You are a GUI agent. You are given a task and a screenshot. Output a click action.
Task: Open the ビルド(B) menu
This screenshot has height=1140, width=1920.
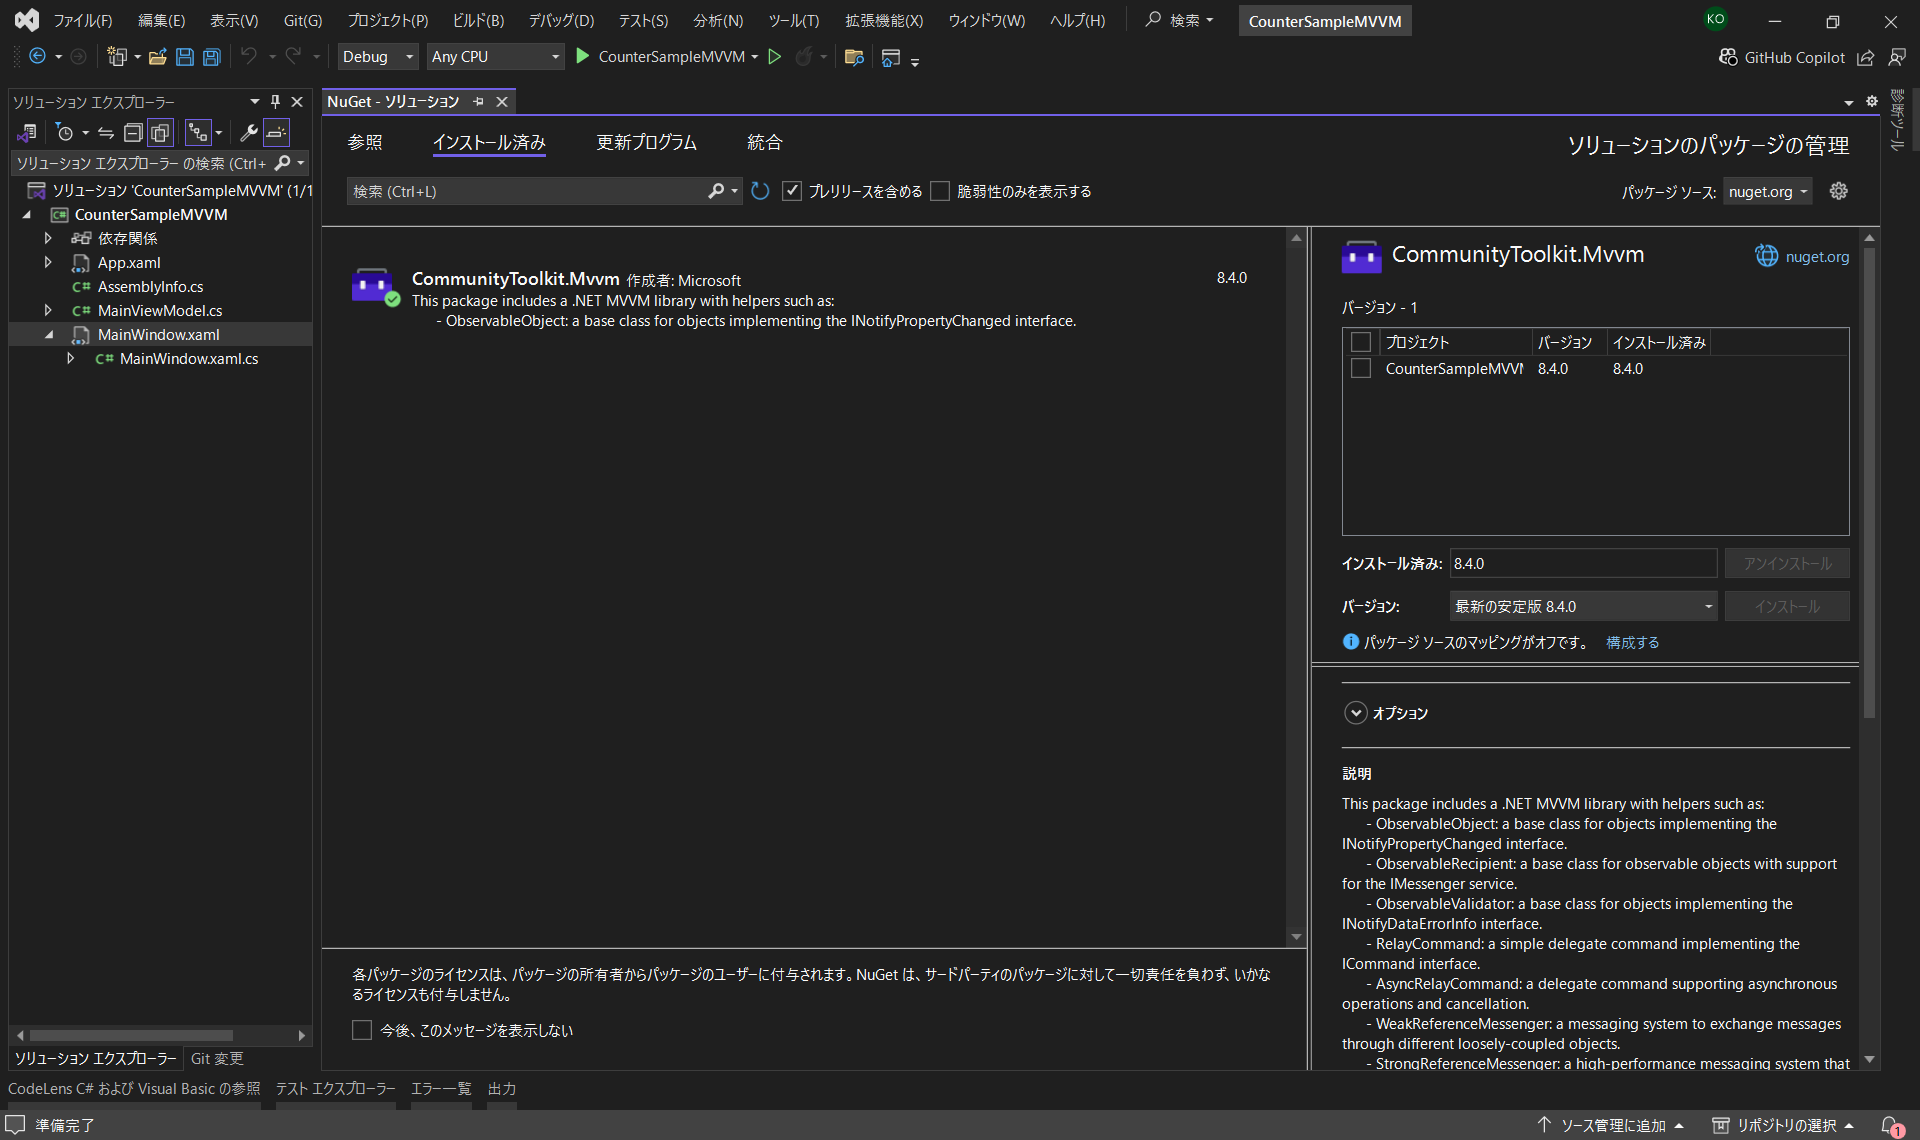(x=478, y=21)
